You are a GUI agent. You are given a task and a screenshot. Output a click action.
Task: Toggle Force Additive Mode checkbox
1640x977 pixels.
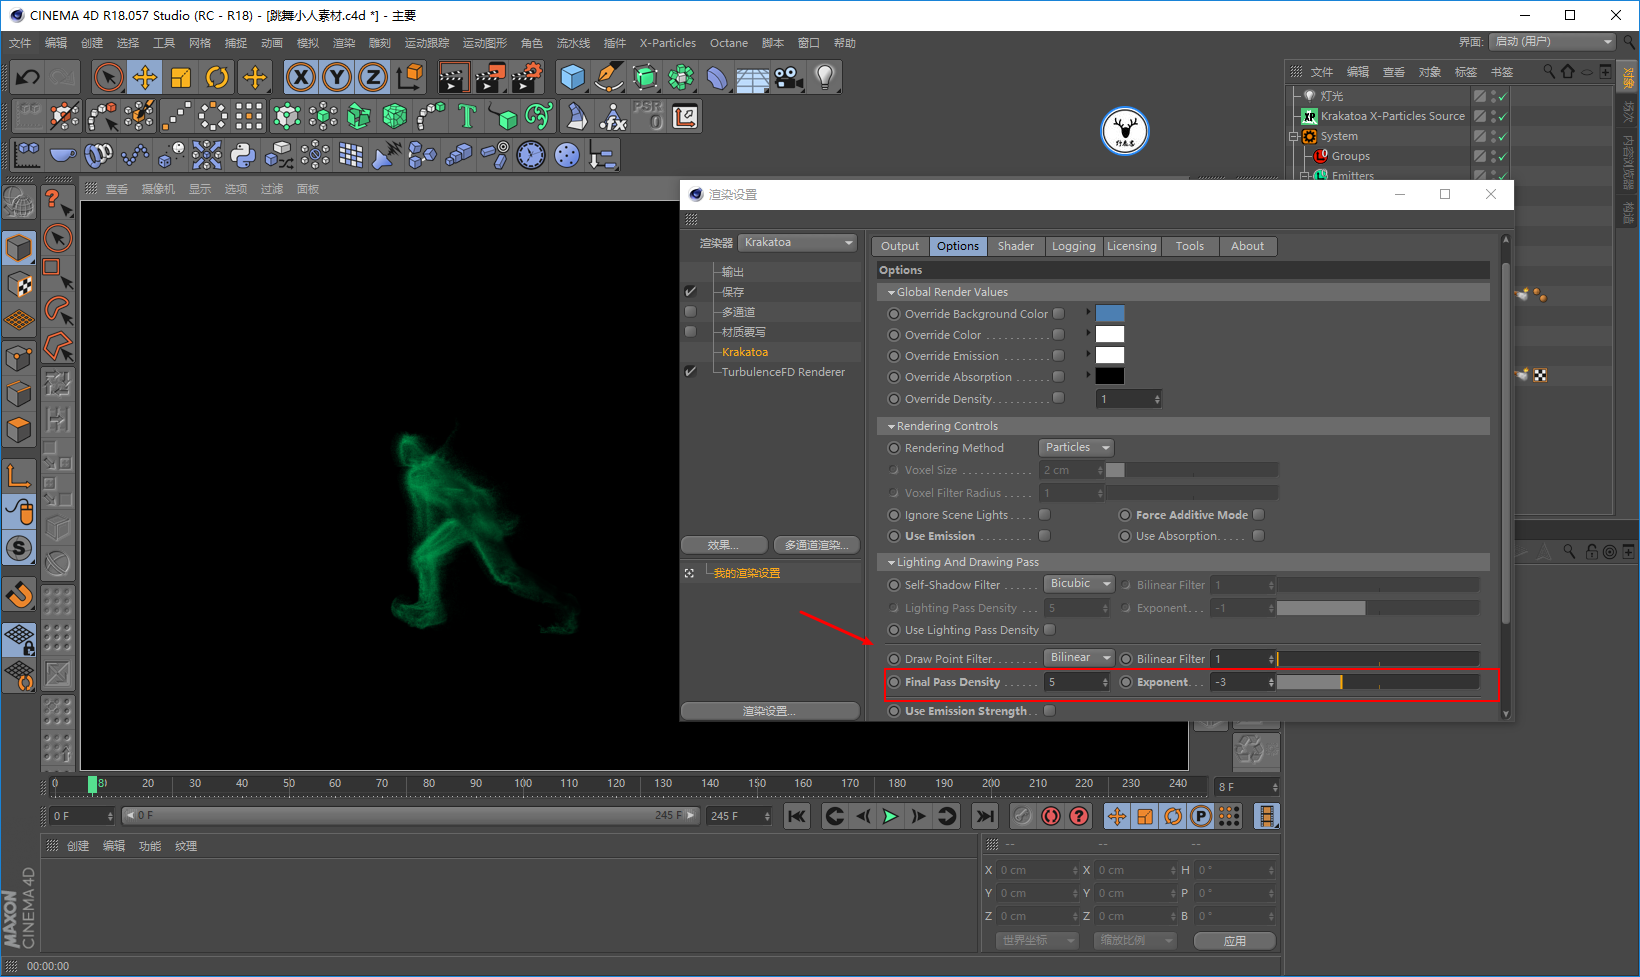pos(1259,514)
